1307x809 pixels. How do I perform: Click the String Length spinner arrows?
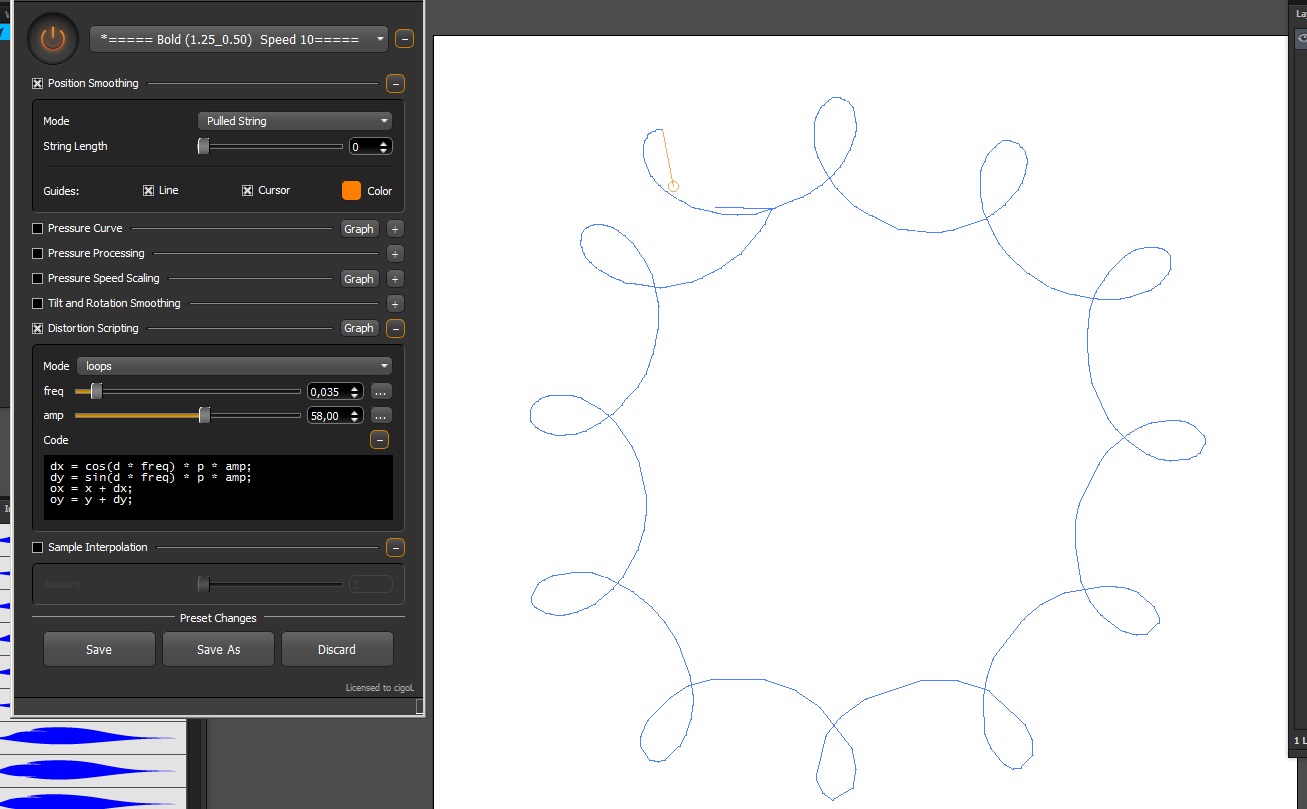point(385,146)
